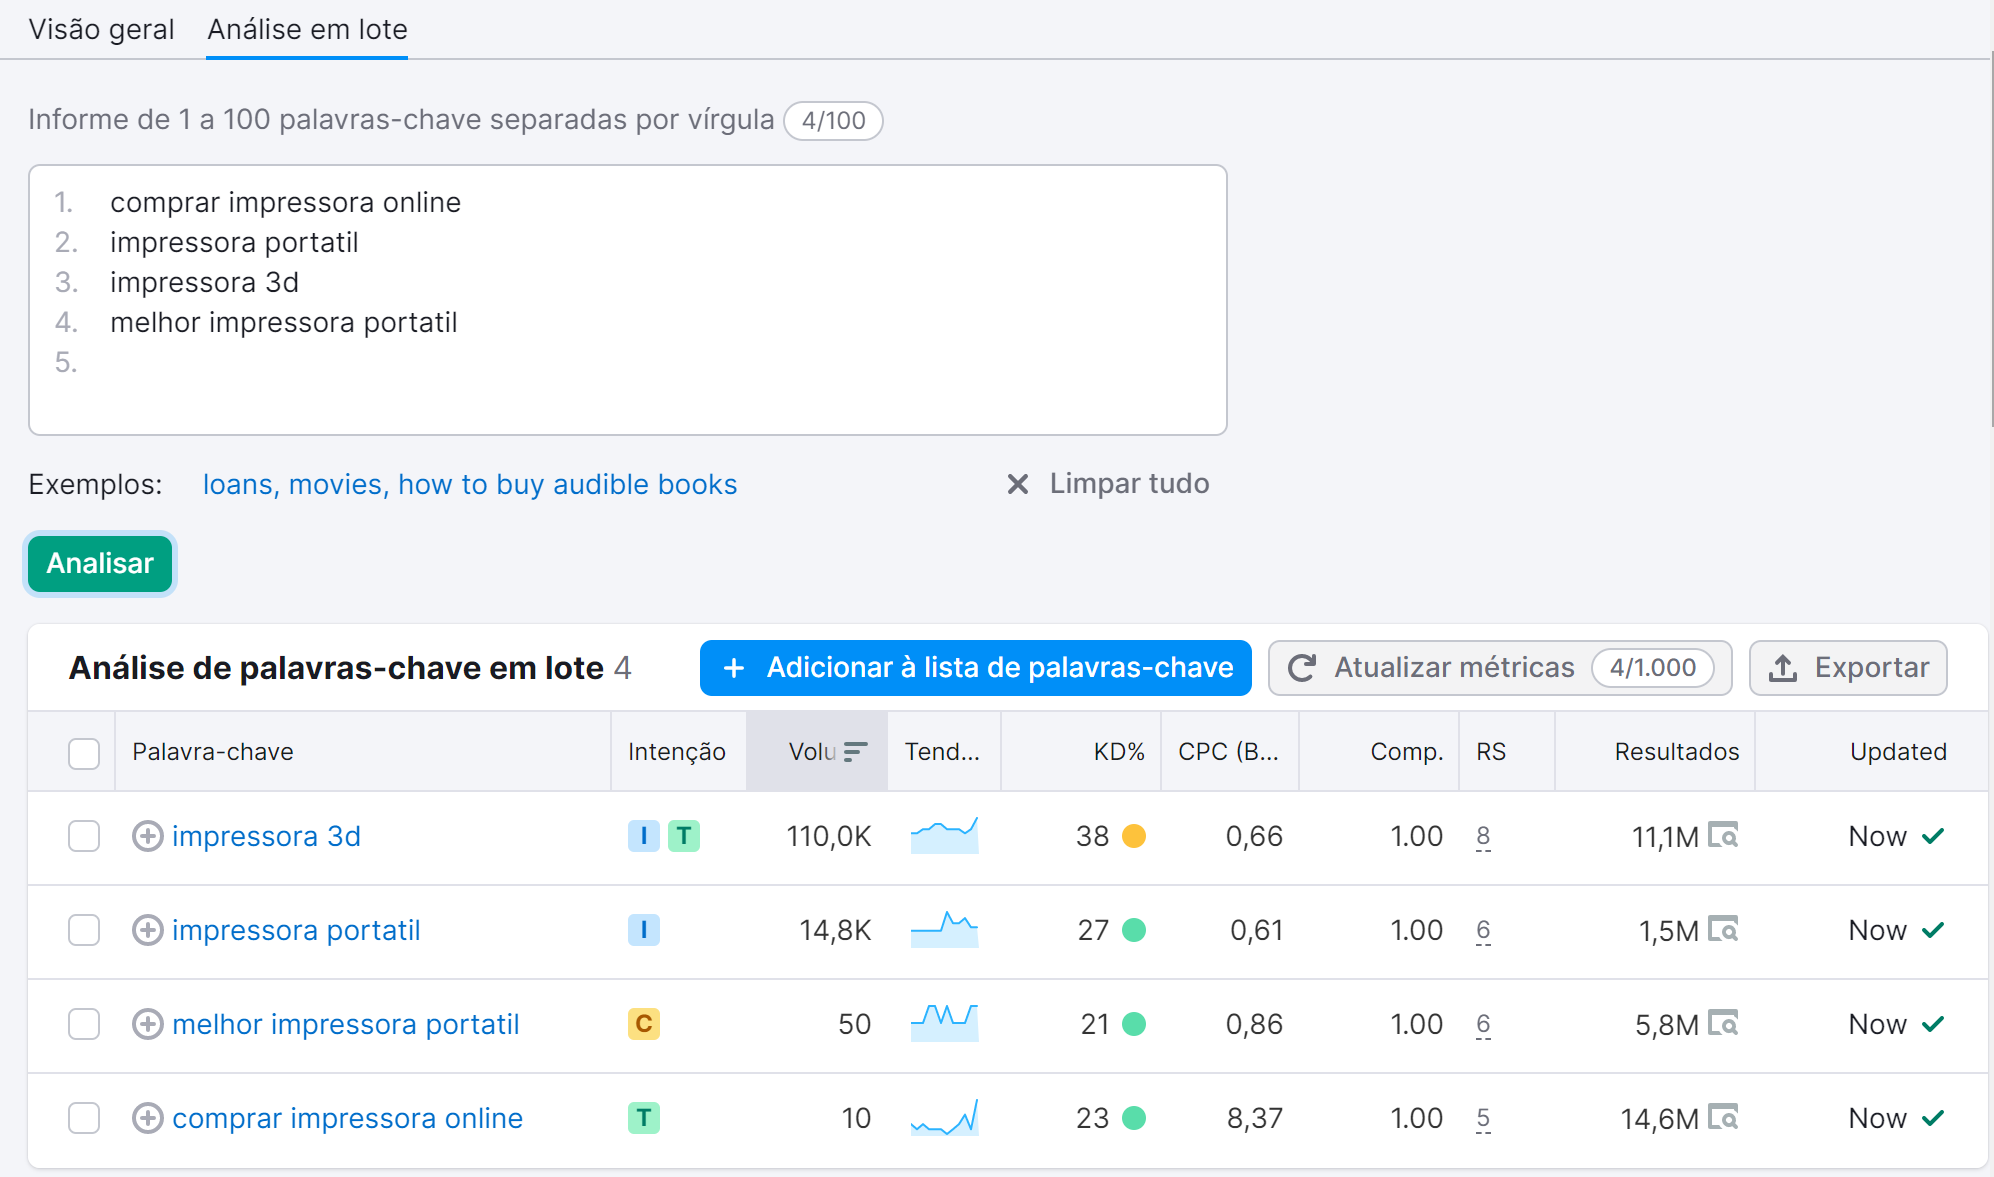Check the box for impressora portatil row

point(84,930)
